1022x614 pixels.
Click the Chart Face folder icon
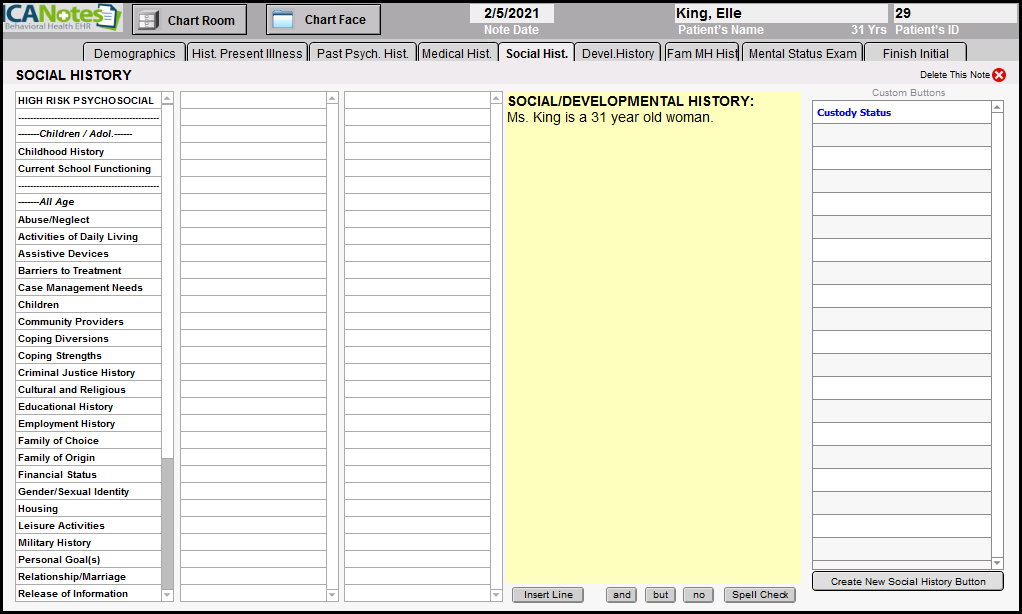click(x=283, y=20)
